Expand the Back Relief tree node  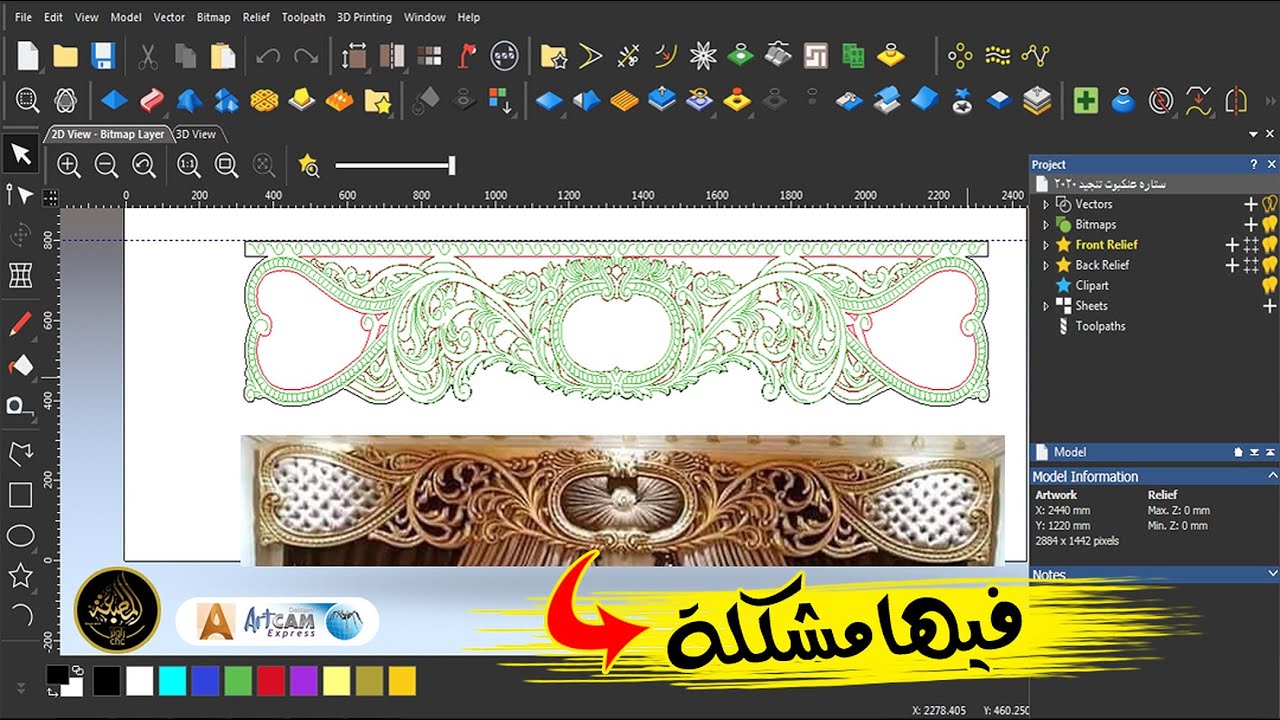tap(1046, 265)
